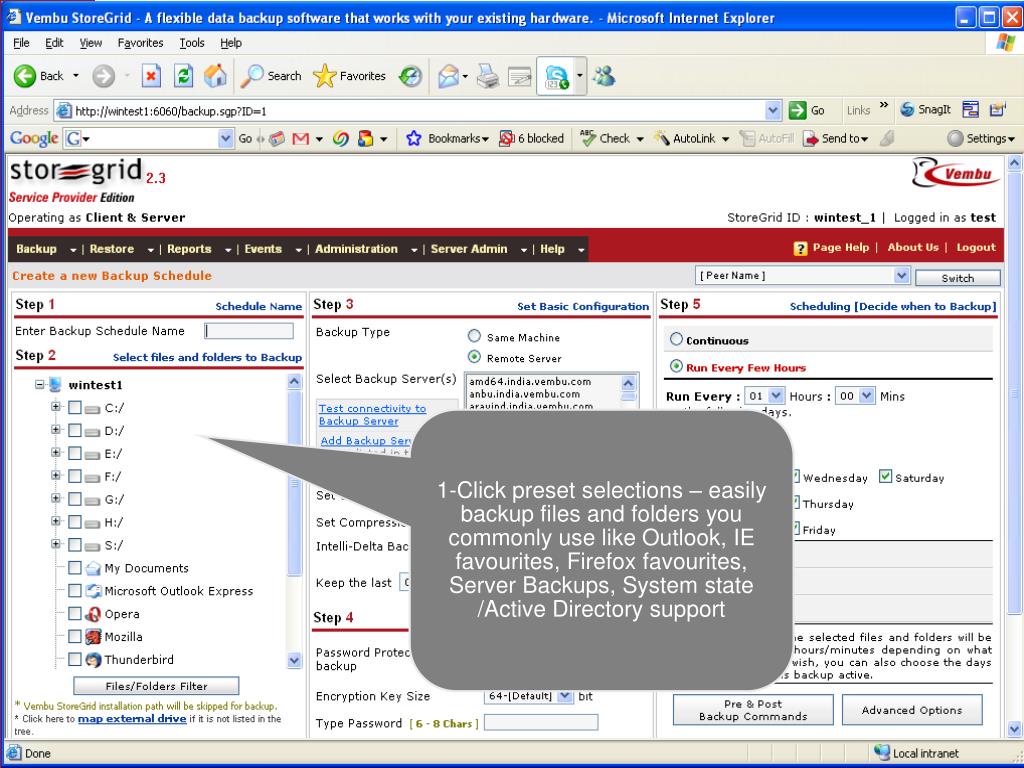1024x768 pixels.
Task: Open the Server Admin navigation menu
Action: point(479,249)
